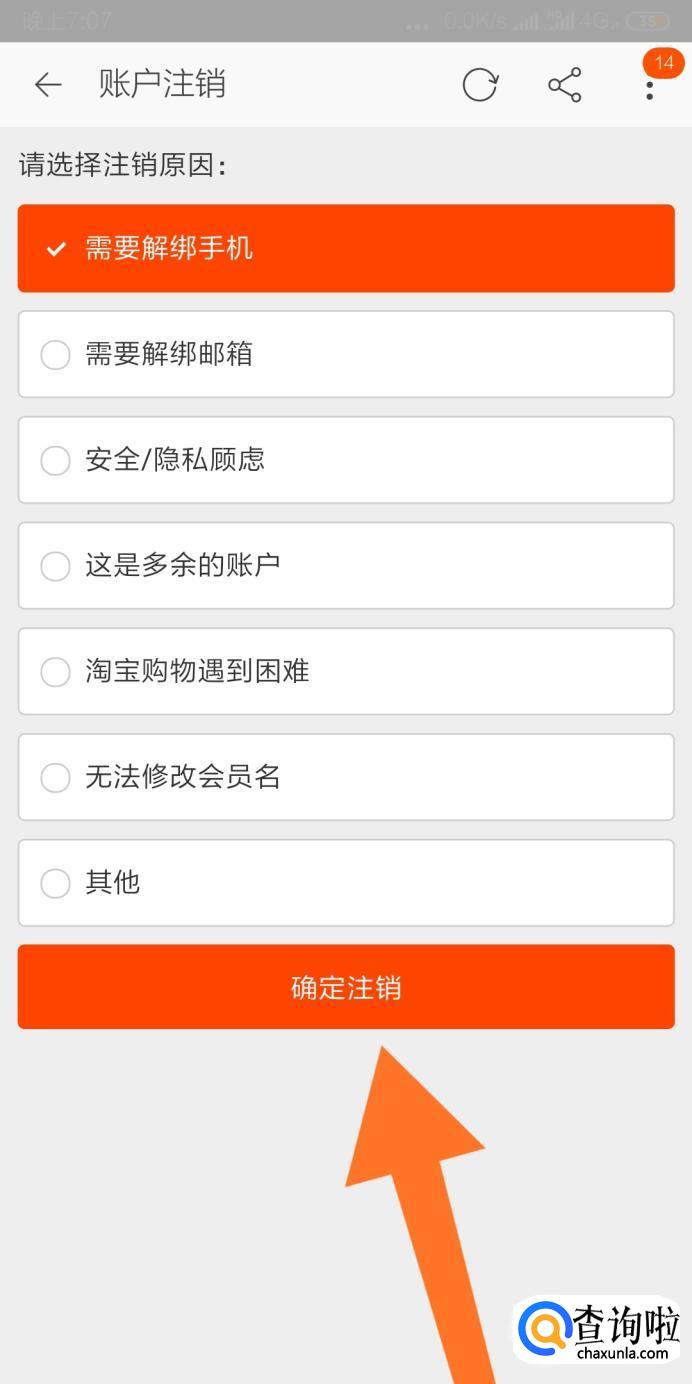
Task: Click the 查询啦 magnifier logo watermark
Action: [x=545, y=1332]
